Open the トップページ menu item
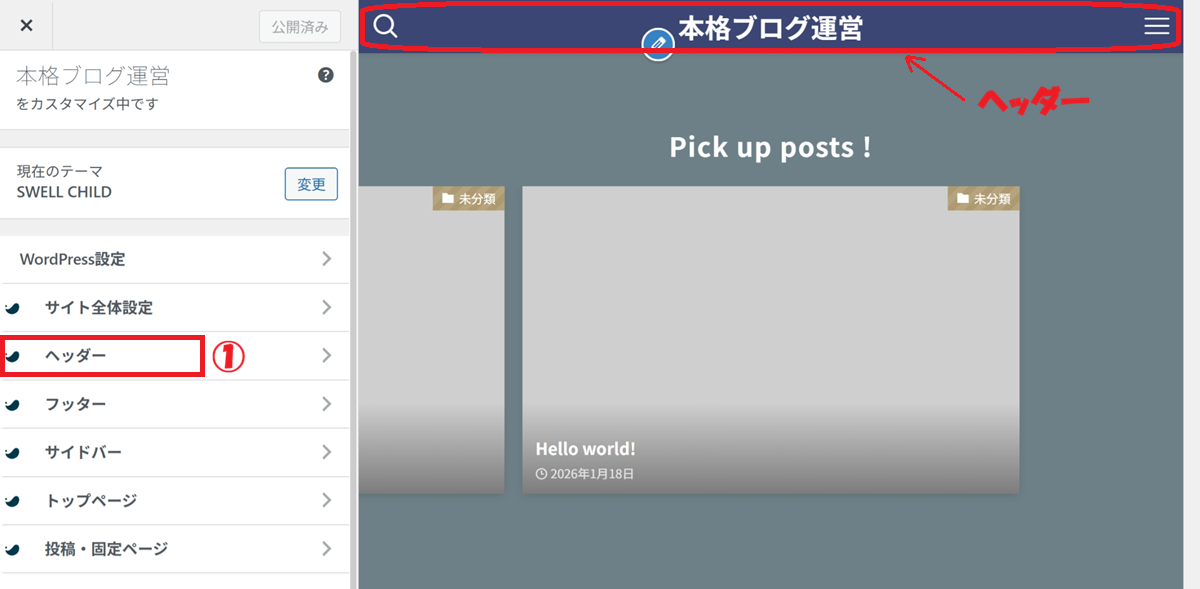The image size is (1200, 589). (91, 501)
